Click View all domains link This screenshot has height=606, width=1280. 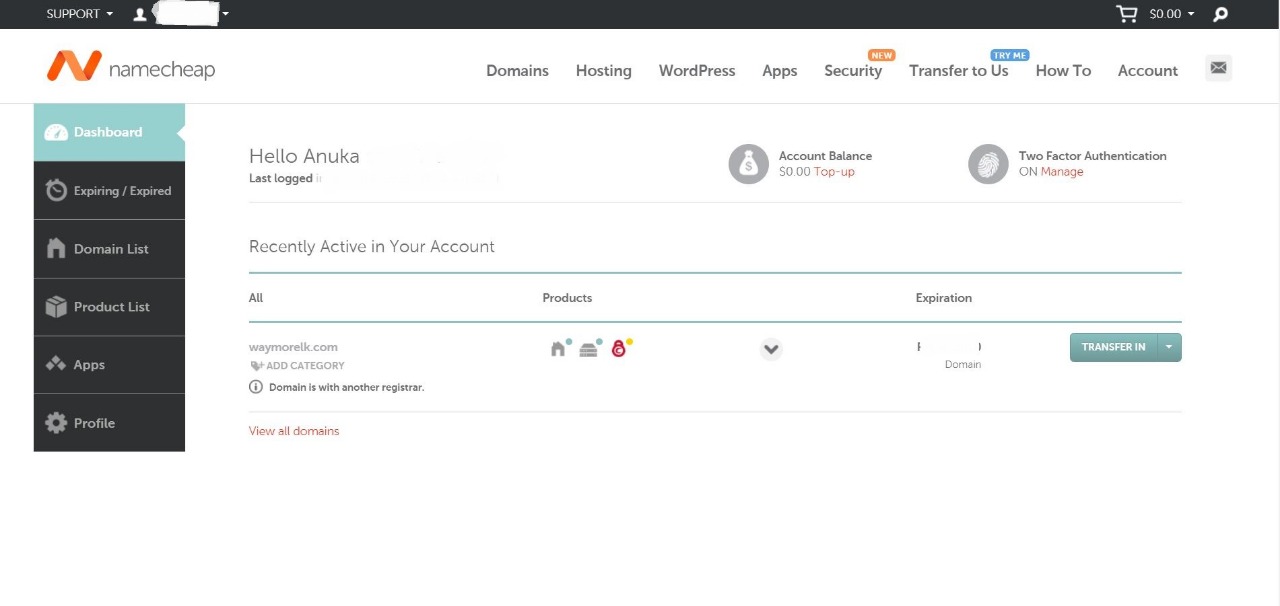294,431
